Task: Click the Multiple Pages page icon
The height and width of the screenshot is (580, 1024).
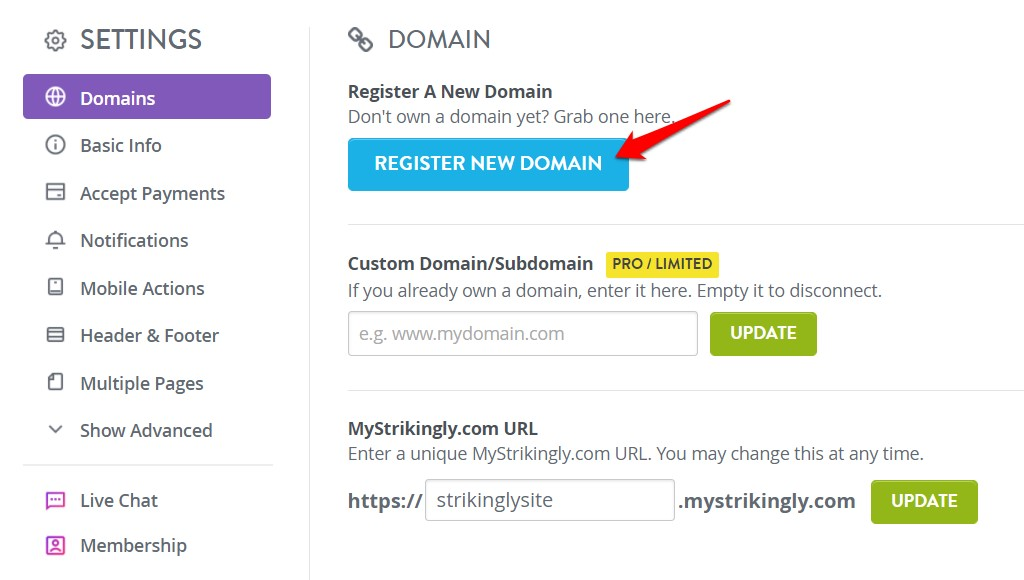Action: tap(57, 383)
